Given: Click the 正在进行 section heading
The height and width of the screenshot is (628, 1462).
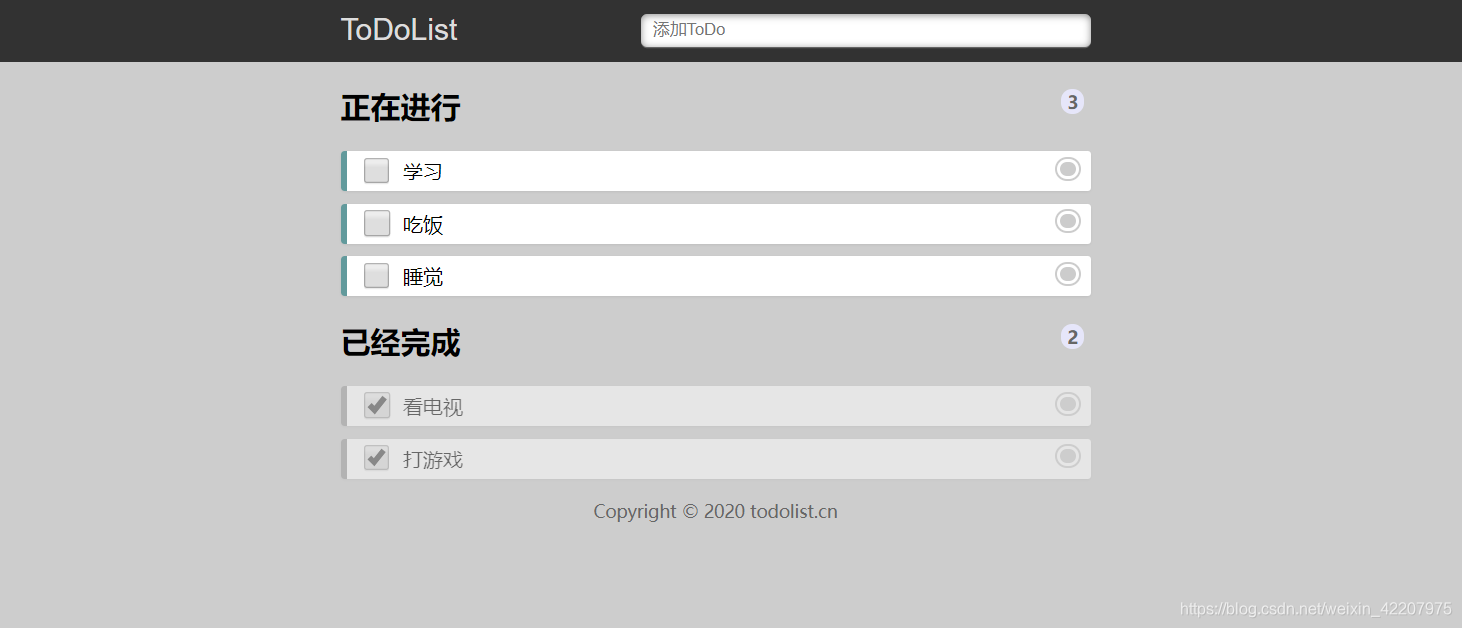Looking at the screenshot, I should click(x=401, y=108).
